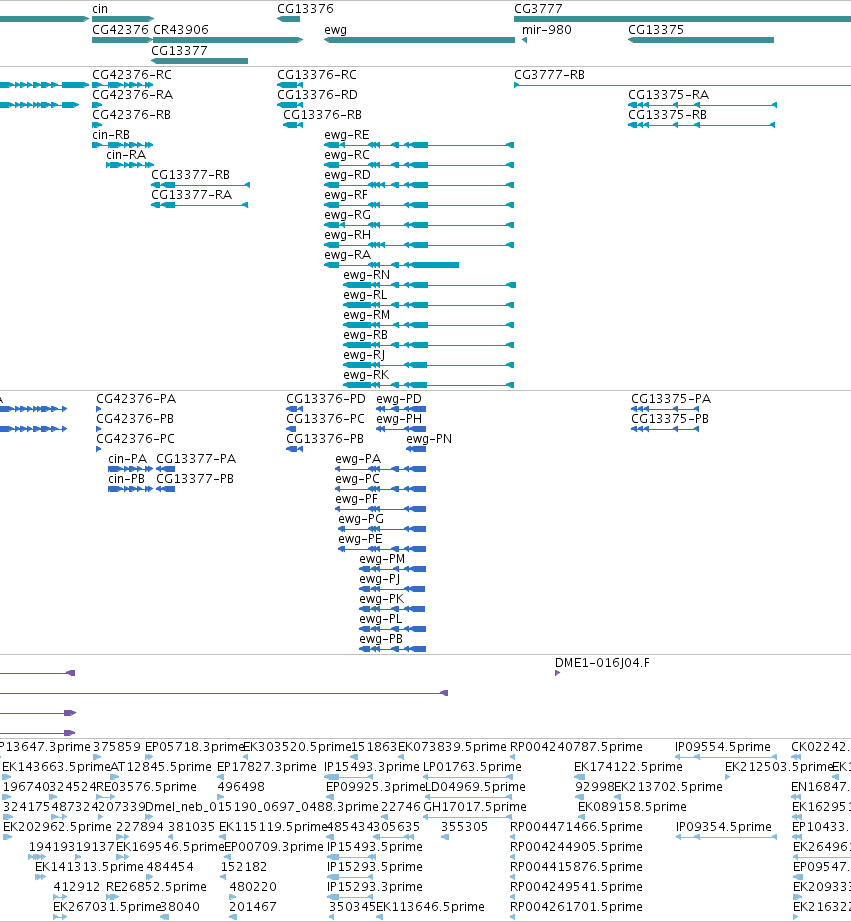Open the ewg-RL transcript
Screen dimensions: 851x922
(365, 295)
